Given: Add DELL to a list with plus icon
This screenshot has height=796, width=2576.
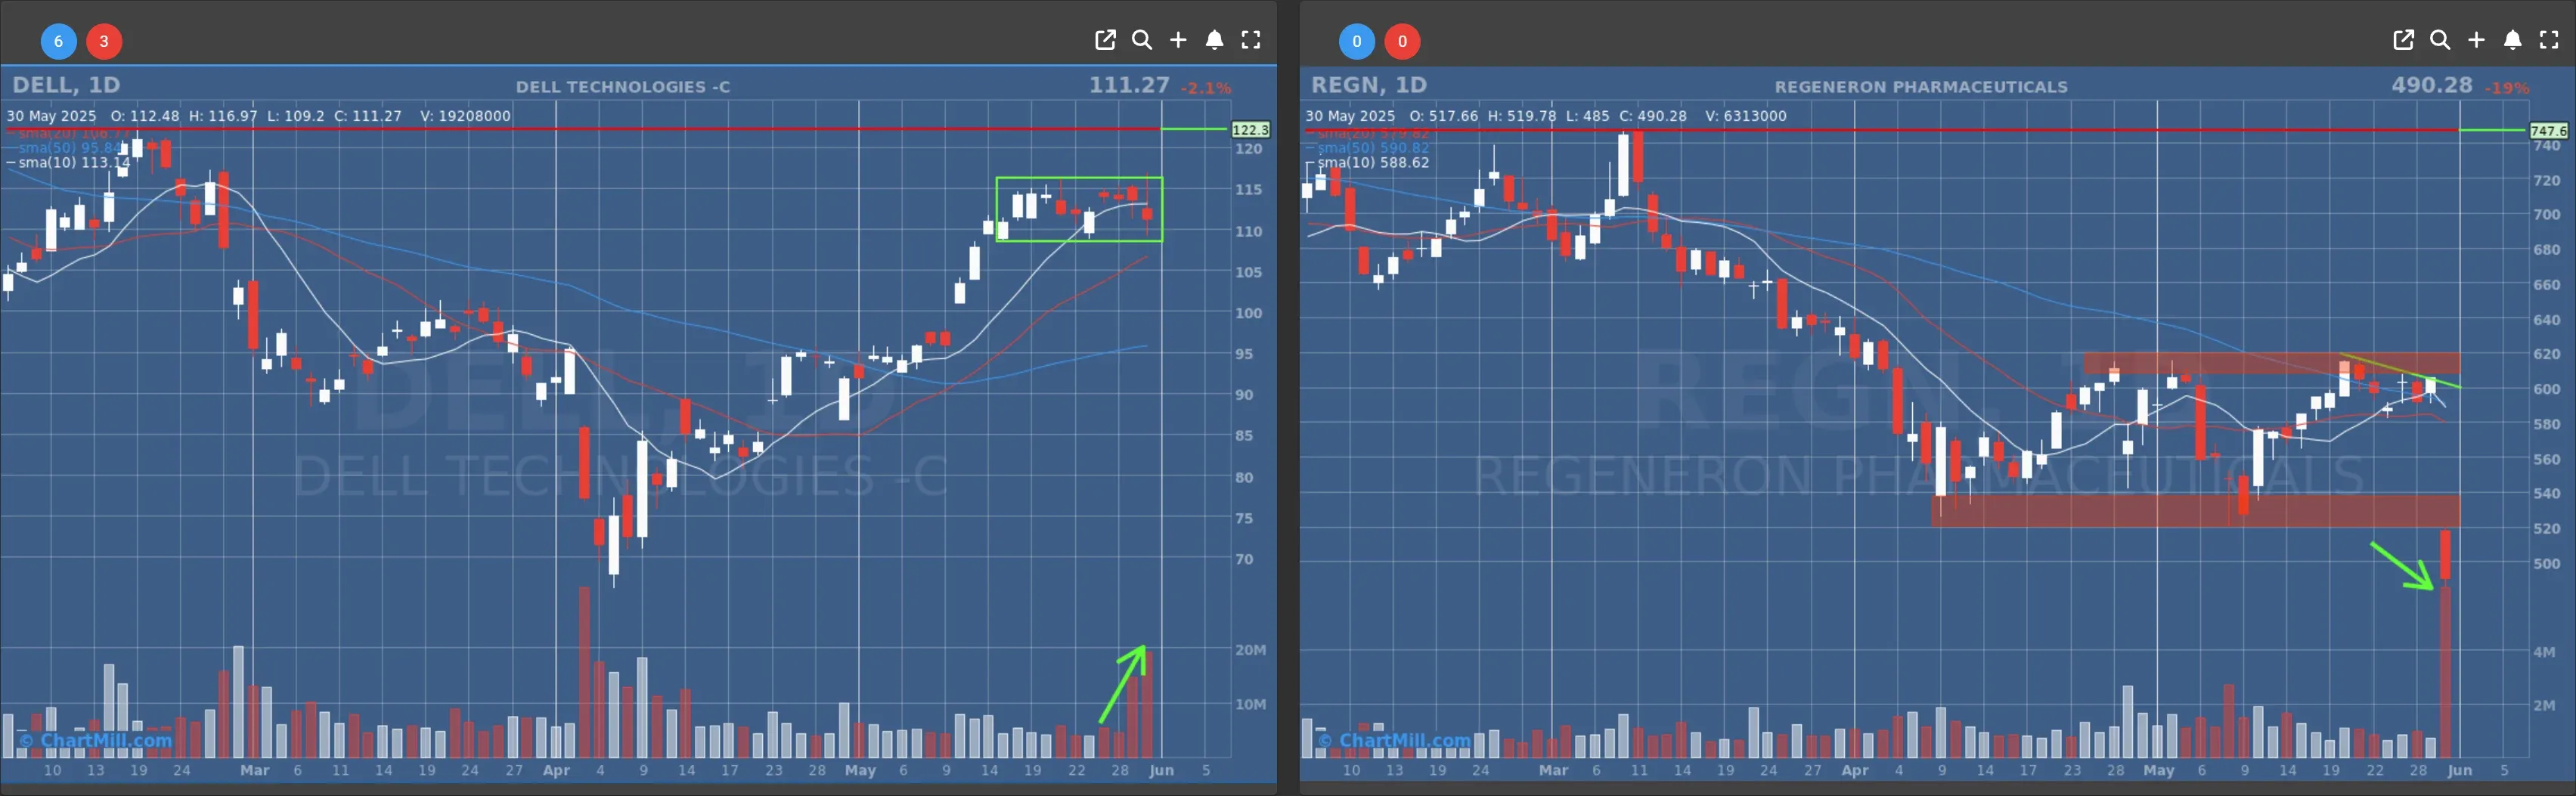Looking at the screenshot, I should point(1178,40).
